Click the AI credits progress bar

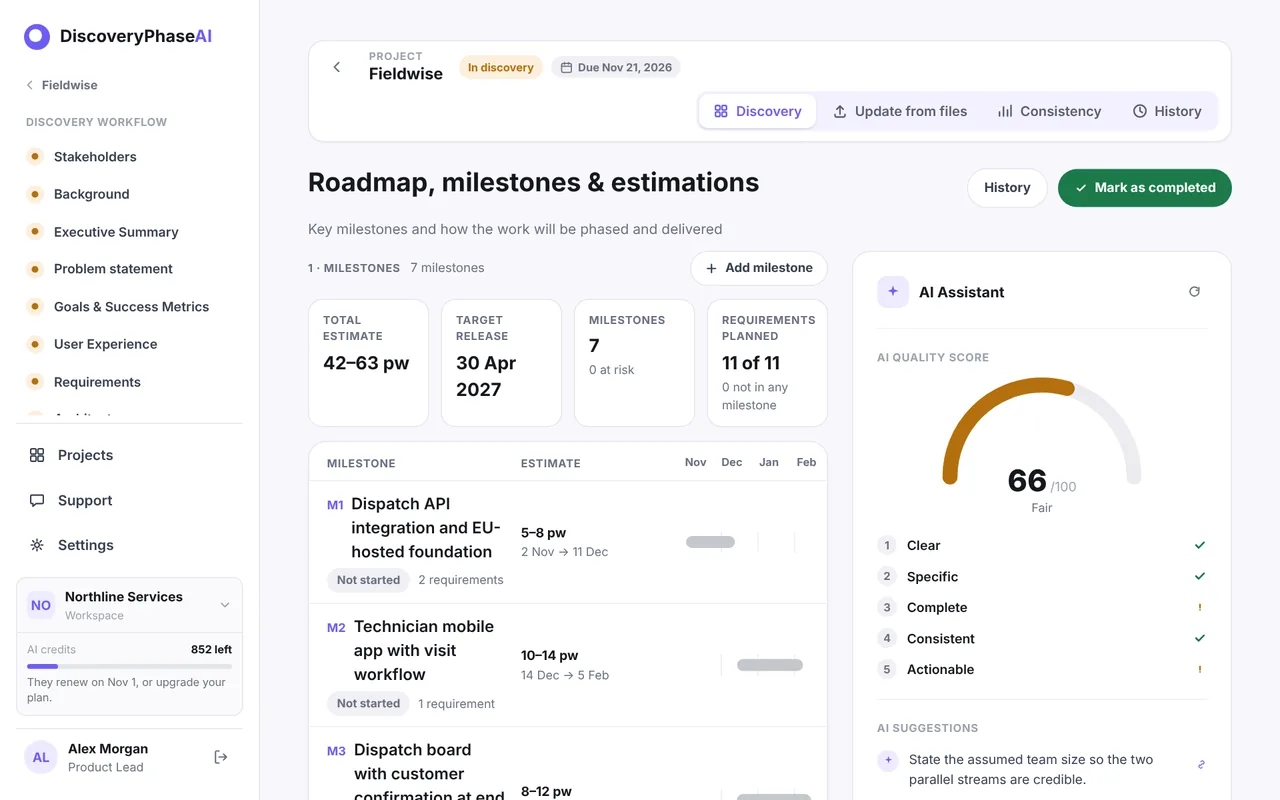pos(129,666)
